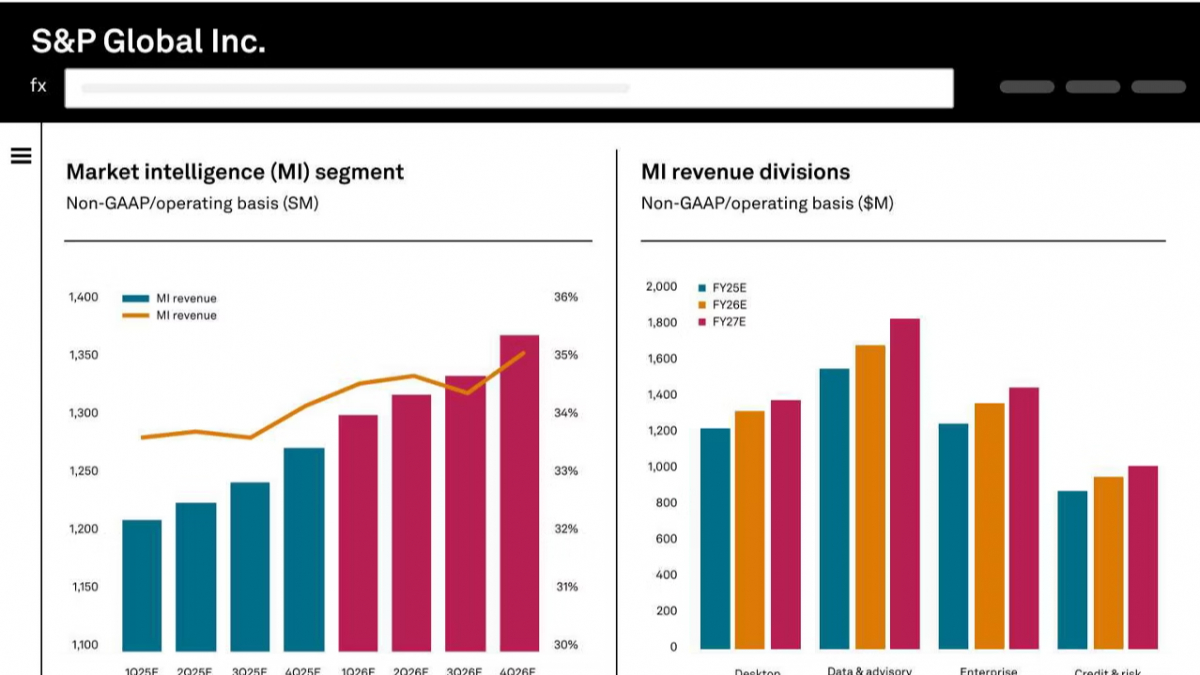
Task: Select the 2Q26E revenue bar
Action: click(412, 523)
